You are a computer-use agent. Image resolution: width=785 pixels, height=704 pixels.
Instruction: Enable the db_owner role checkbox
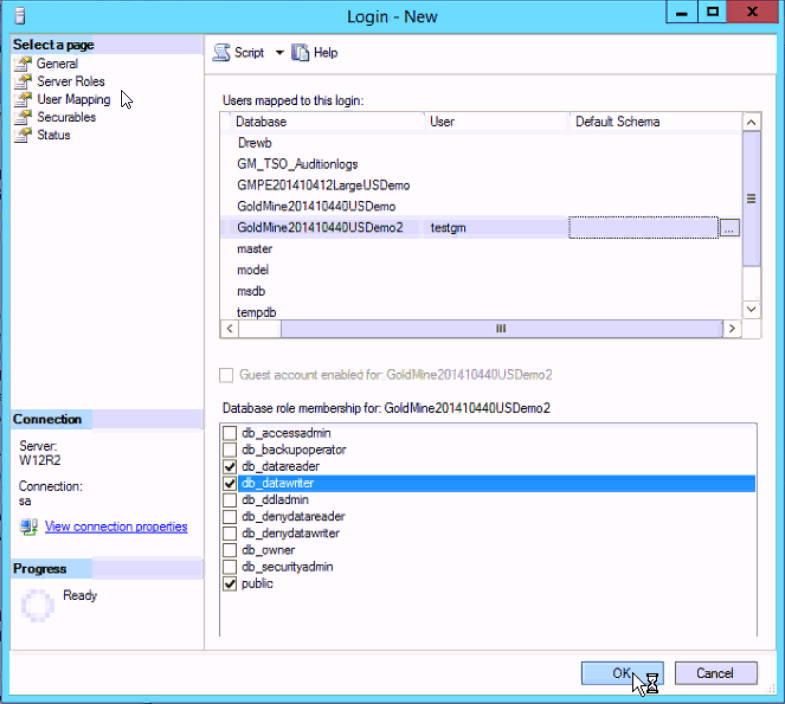click(231, 550)
